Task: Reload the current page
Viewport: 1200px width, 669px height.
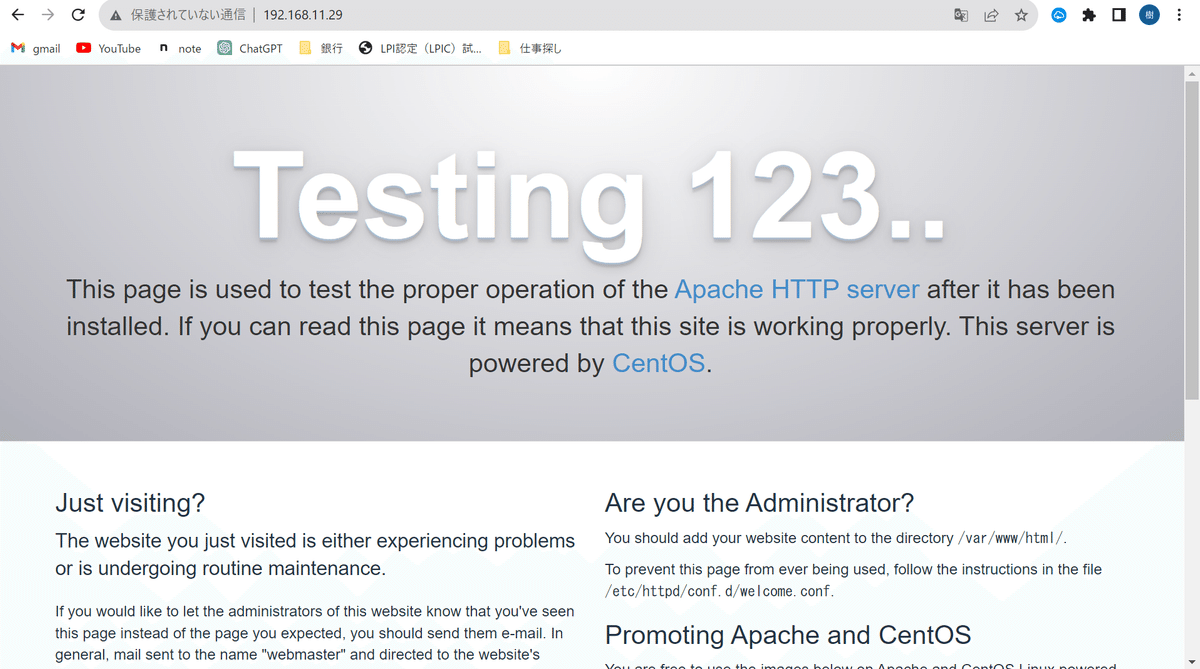Action: [x=78, y=15]
